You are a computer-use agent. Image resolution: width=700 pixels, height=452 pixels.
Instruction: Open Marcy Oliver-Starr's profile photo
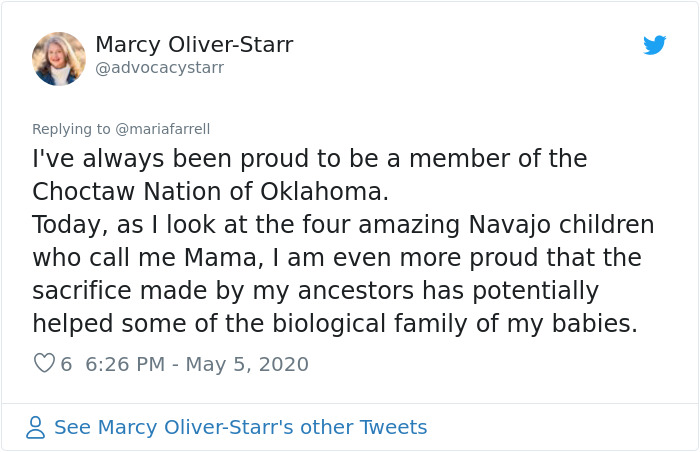[59, 58]
